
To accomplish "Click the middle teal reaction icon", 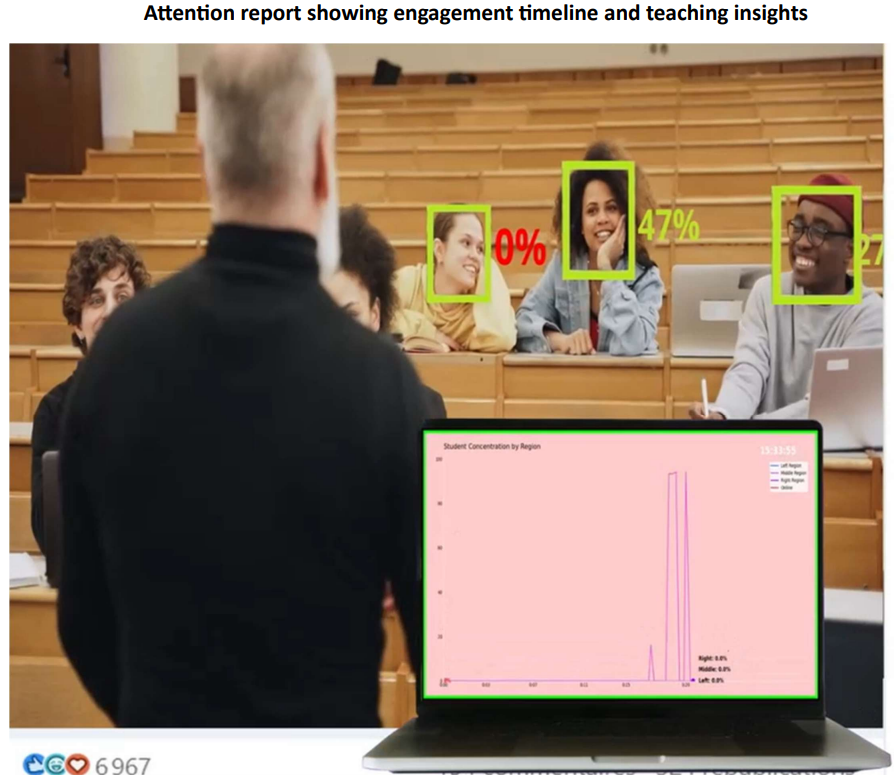I will [55, 765].
